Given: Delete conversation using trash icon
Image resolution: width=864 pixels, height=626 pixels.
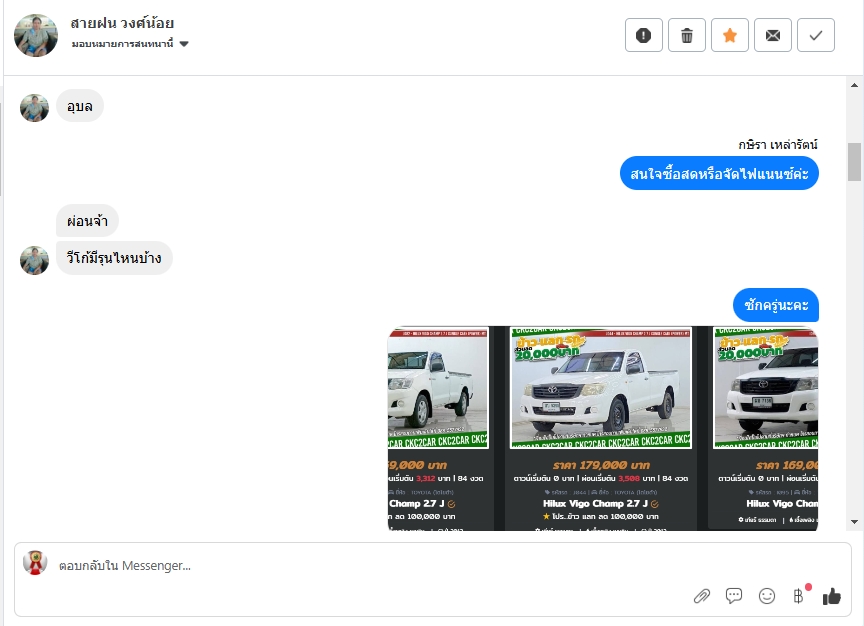Looking at the screenshot, I should pos(687,35).
